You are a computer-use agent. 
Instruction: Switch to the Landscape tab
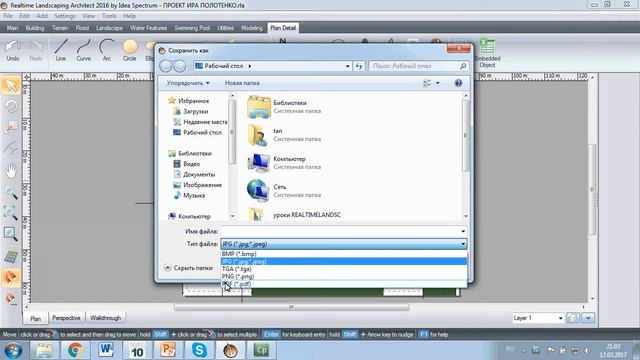[109, 28]
